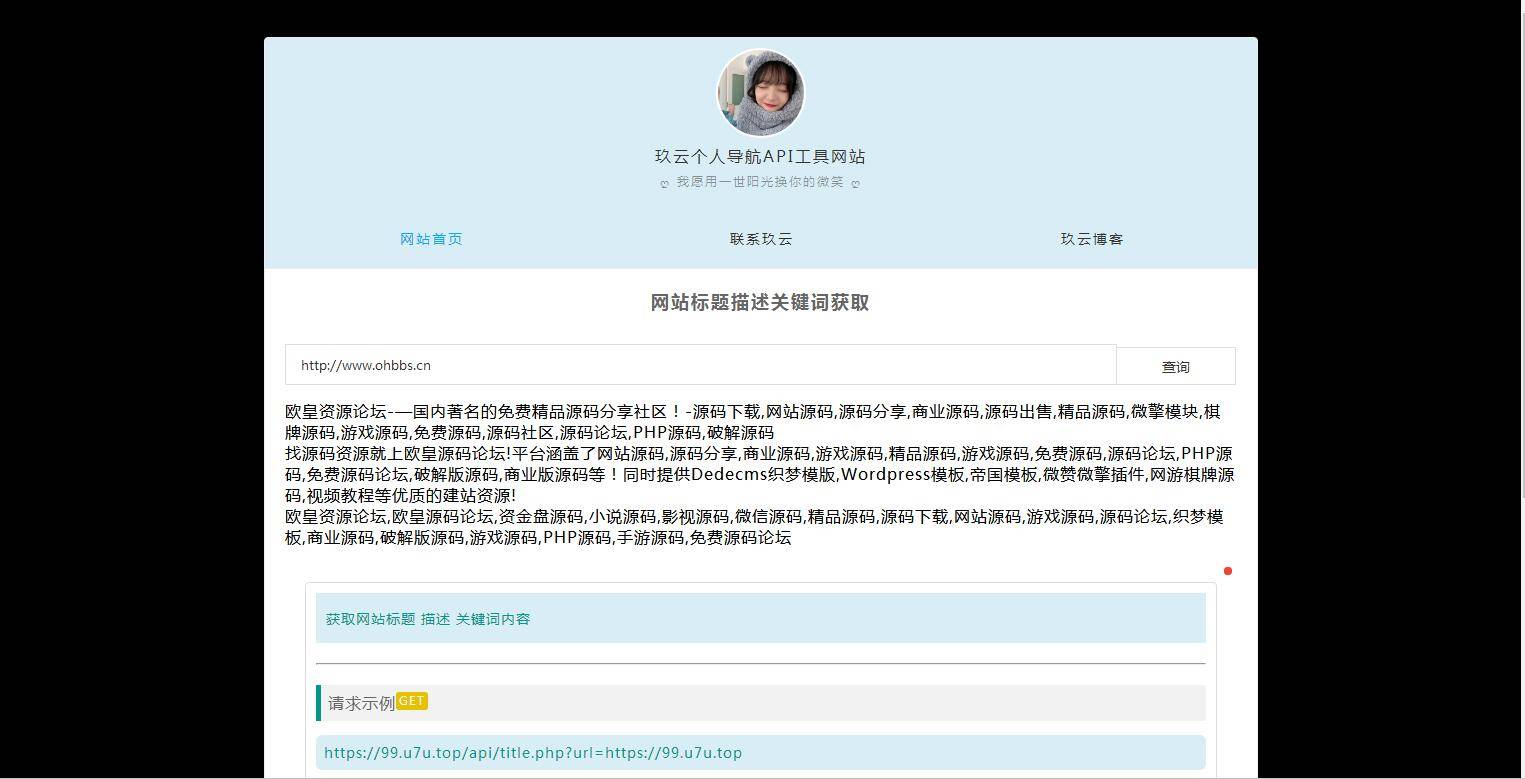Click the red dot indicator above the API panel
This screenshot has height=779, width=1525.
(x=1228, y=571)
